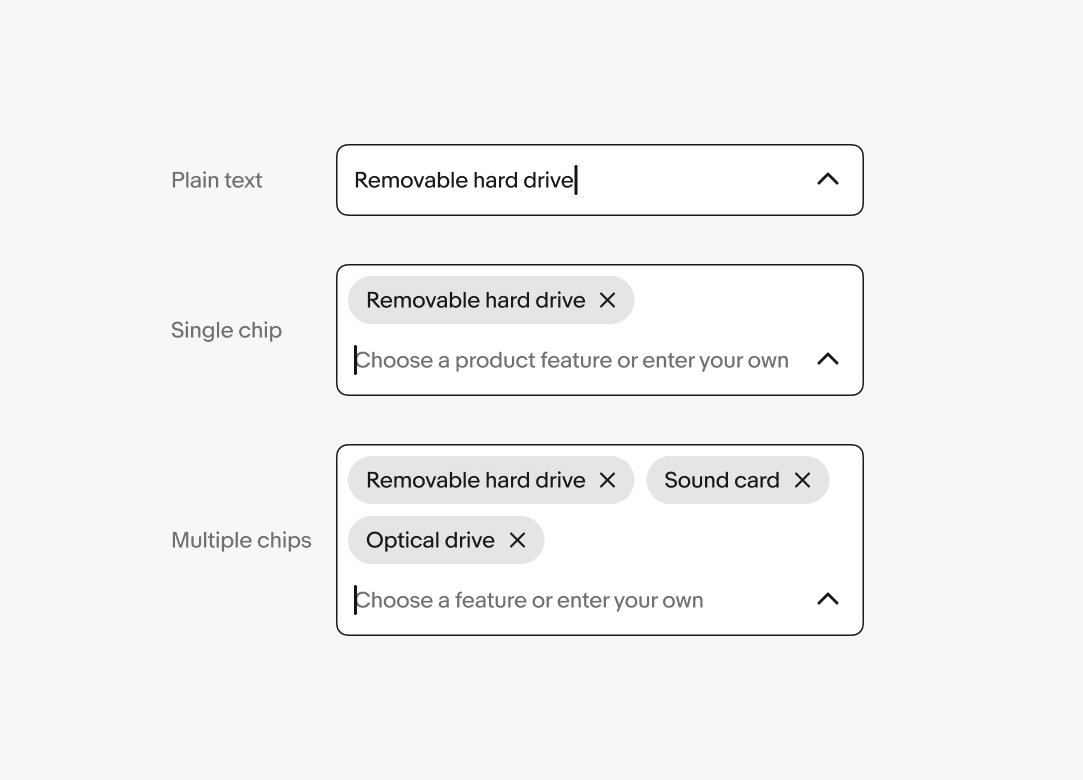Click empty space right of the Optical drive chip
This screenshot has height=780, width=1083.
pyautogui.click(x=700, y=540)
